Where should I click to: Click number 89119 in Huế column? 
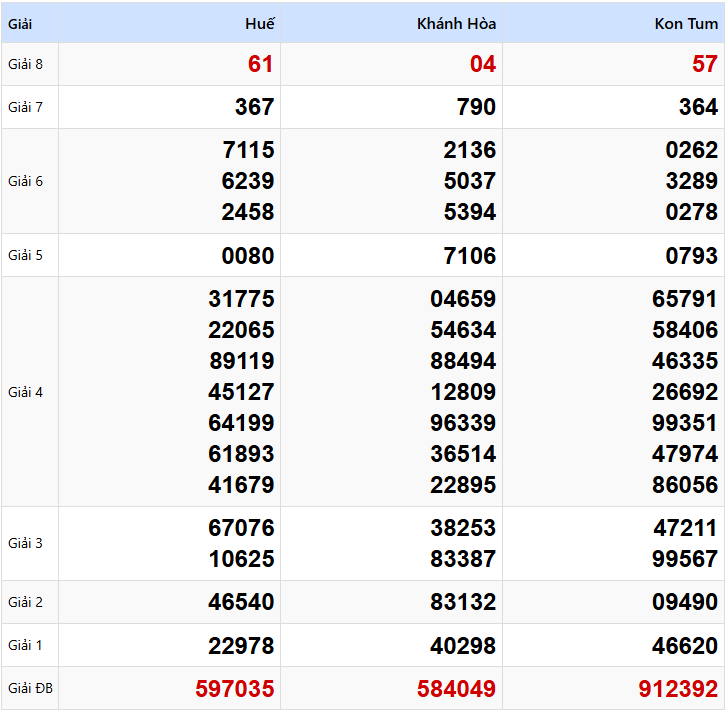click(241, 361)
